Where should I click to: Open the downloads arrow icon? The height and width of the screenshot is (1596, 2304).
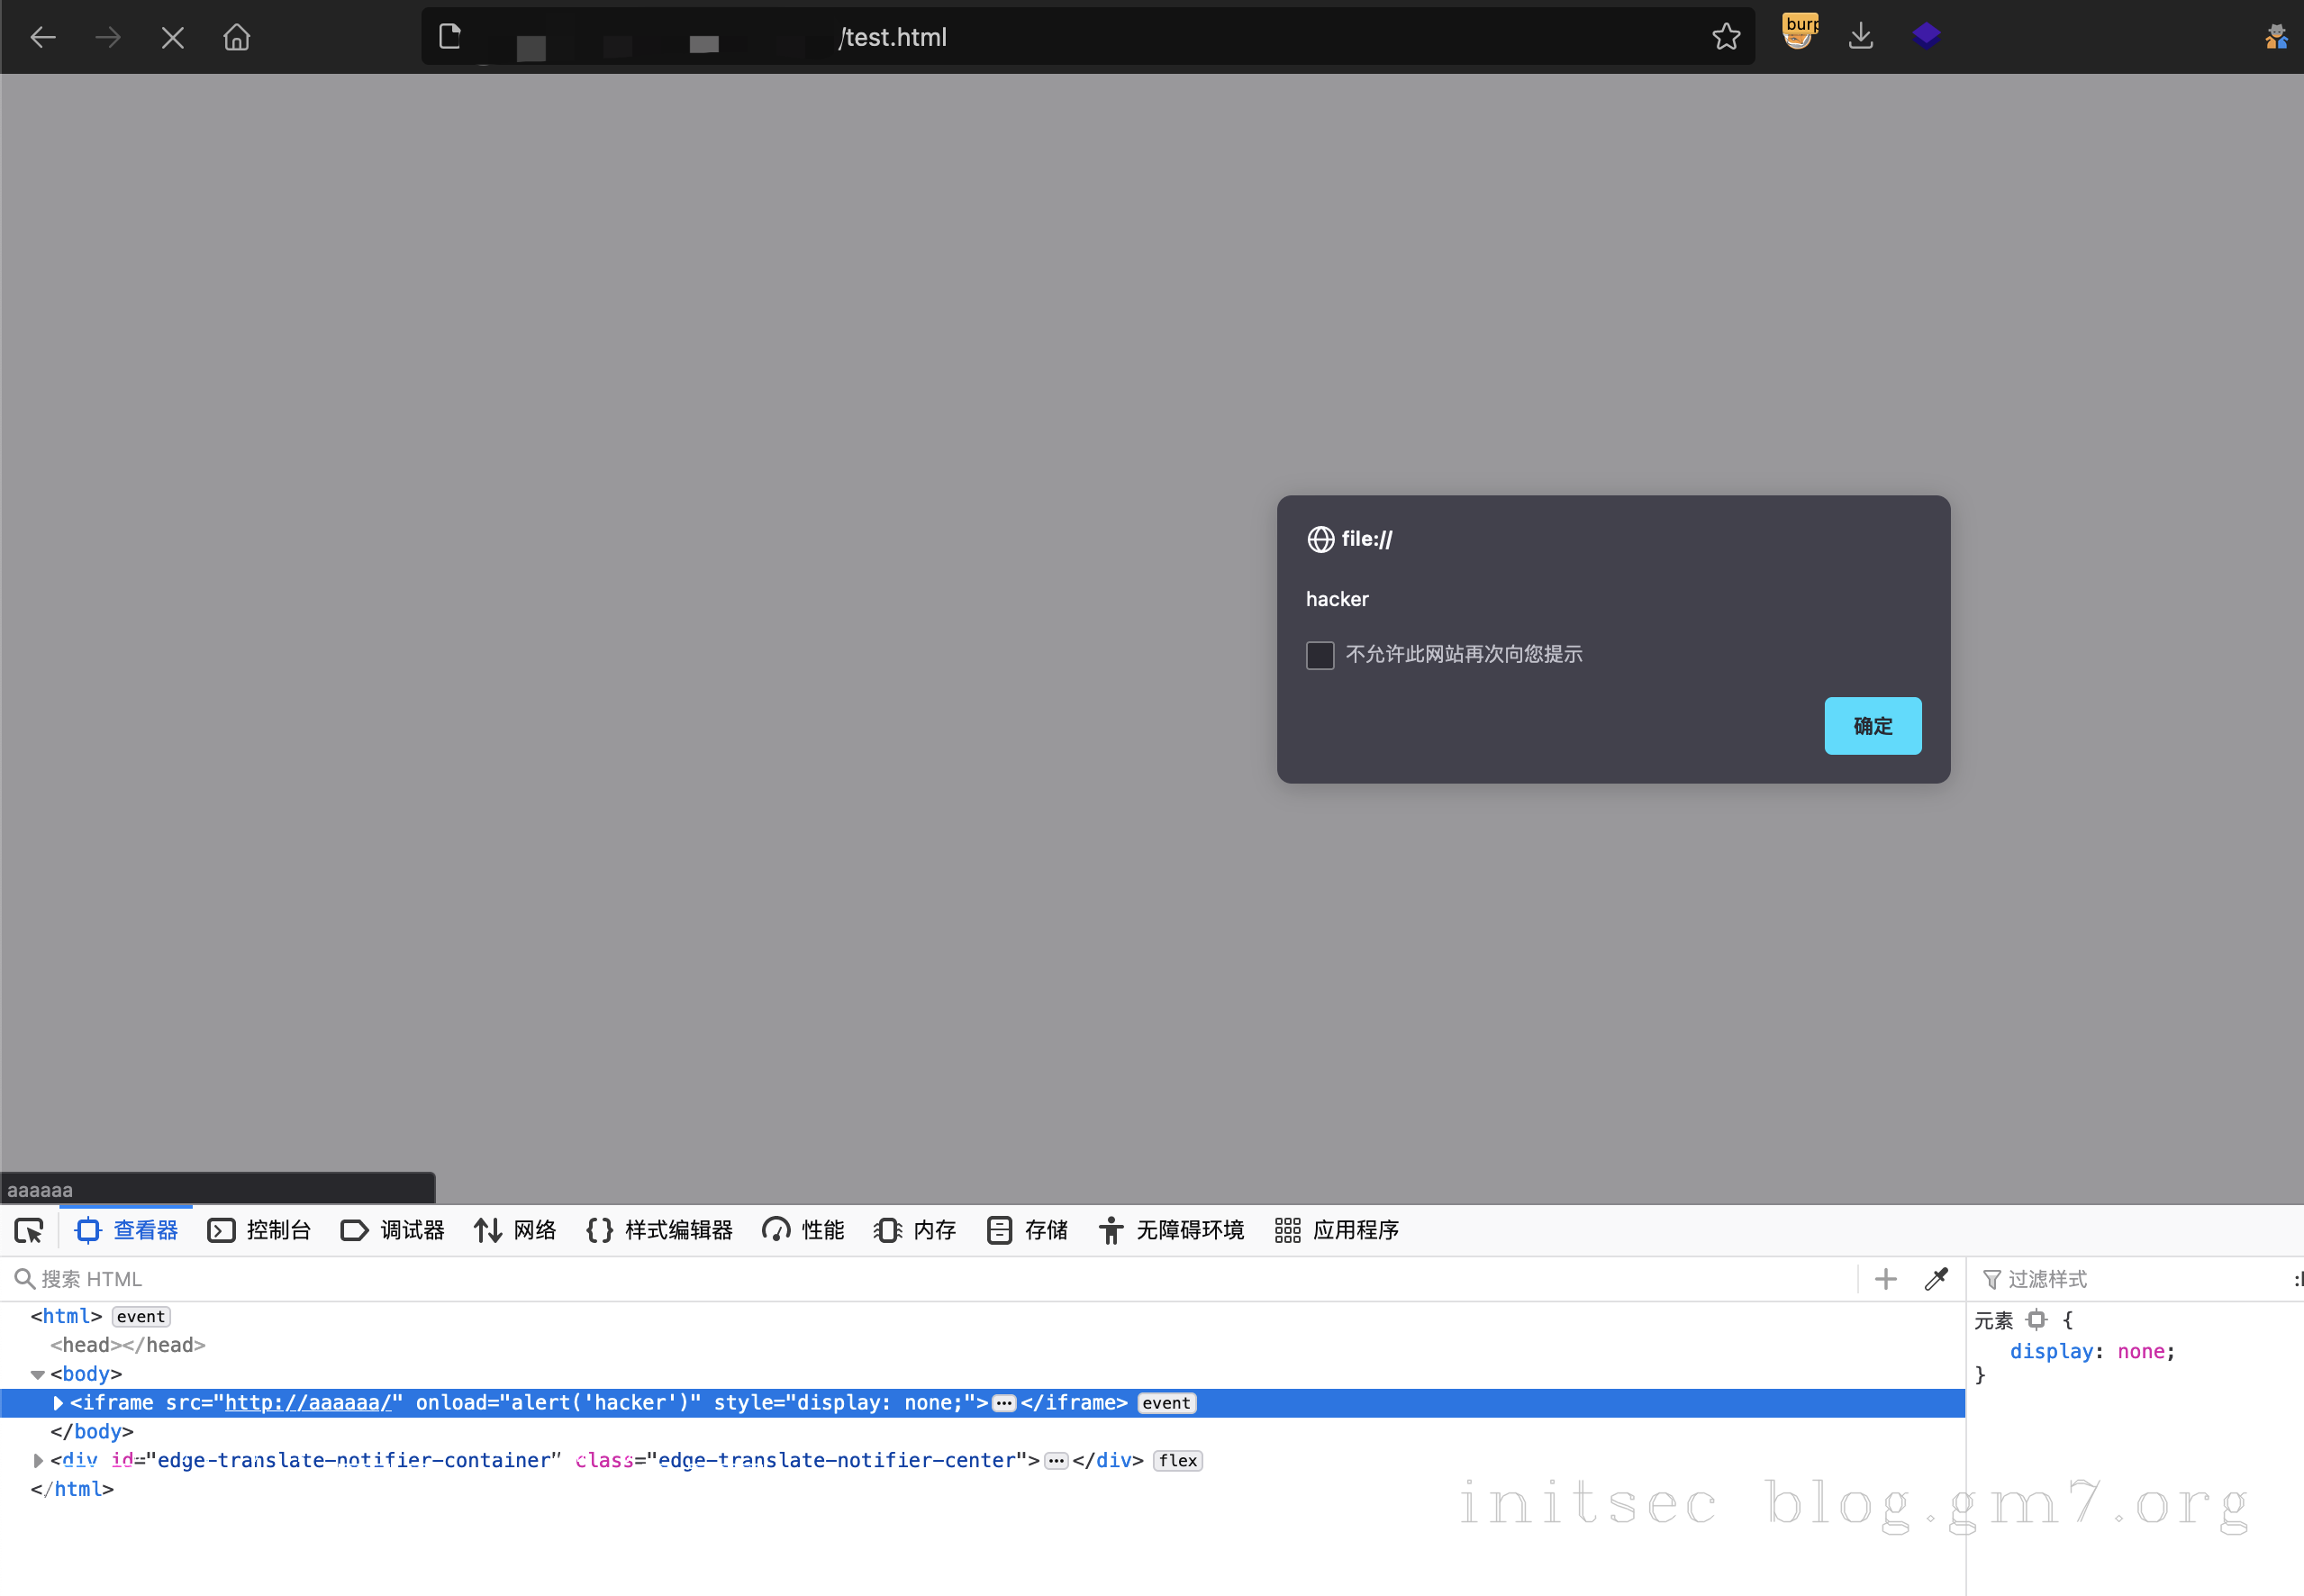[x=1860, y=37]
